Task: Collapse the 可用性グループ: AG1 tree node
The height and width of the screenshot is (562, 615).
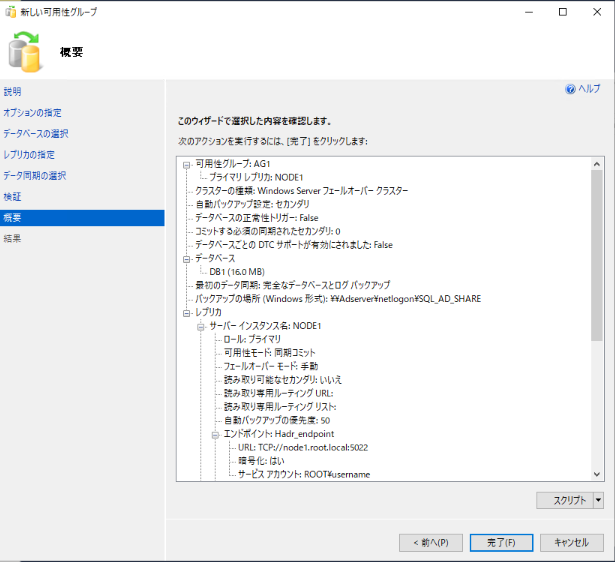Action: click(x=187, y=165)
